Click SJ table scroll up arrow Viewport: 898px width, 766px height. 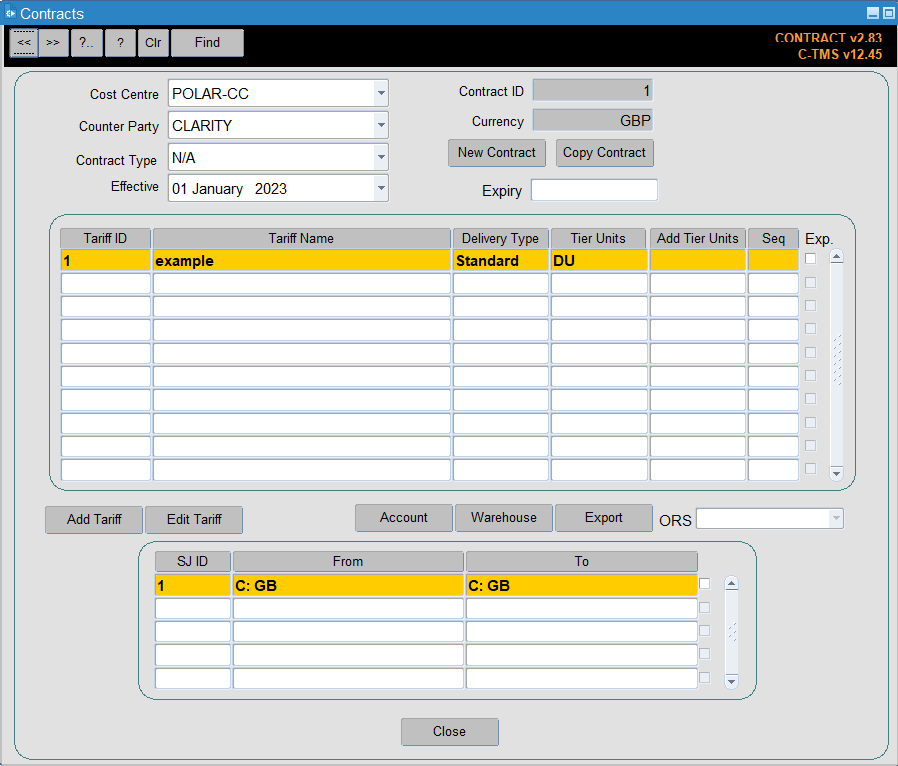coord(731,584)
